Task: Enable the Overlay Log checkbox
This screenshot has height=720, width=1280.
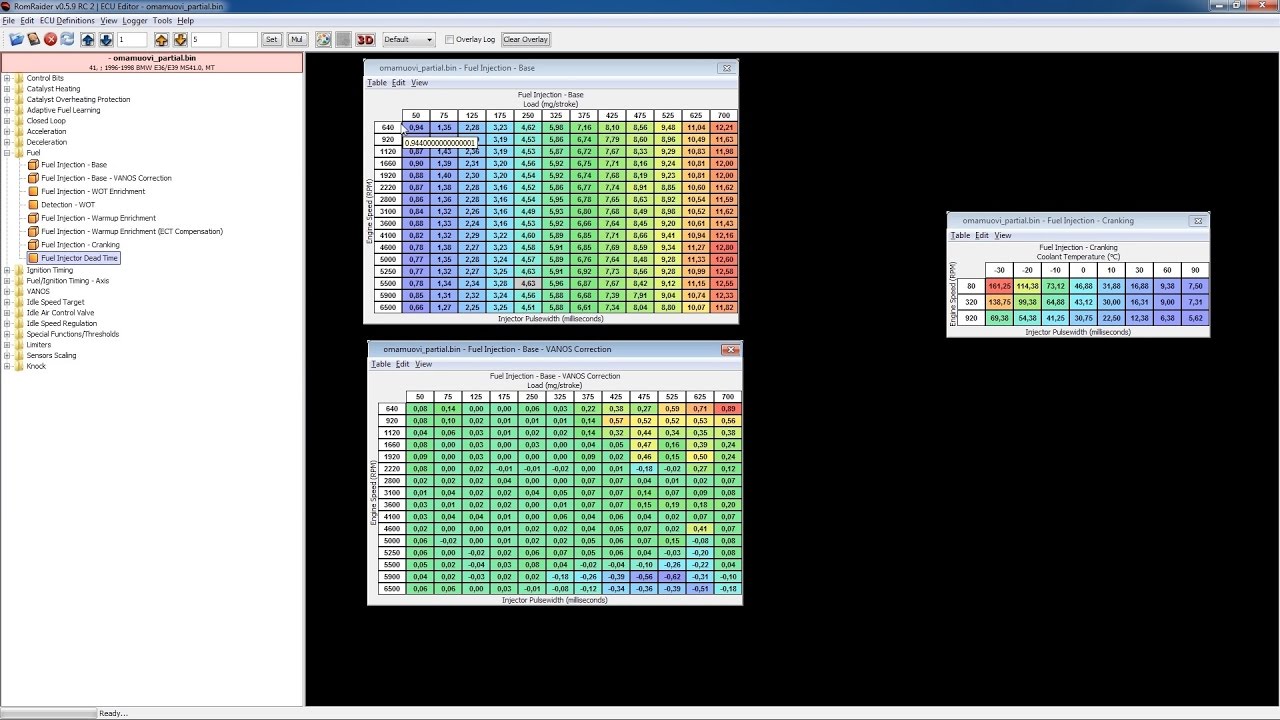Action: 449,39
